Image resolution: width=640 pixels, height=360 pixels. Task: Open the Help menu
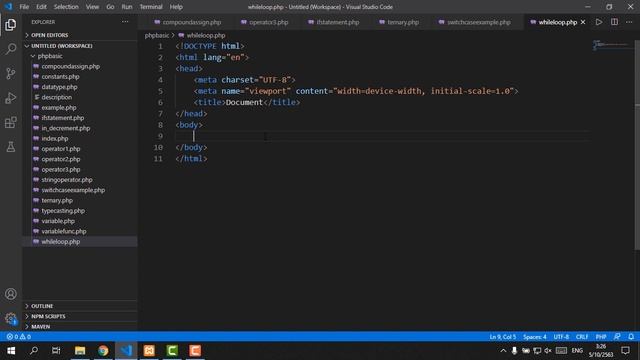coord(176,7)
